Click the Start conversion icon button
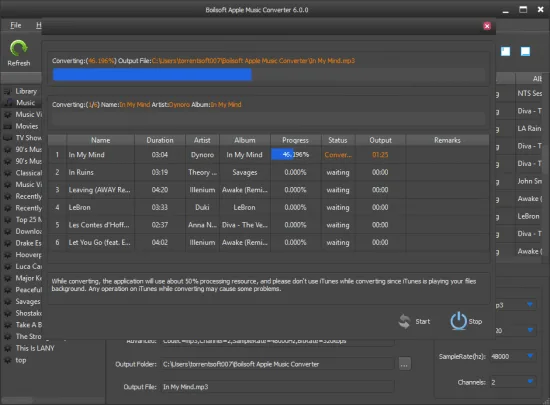 tap(404, 321)
